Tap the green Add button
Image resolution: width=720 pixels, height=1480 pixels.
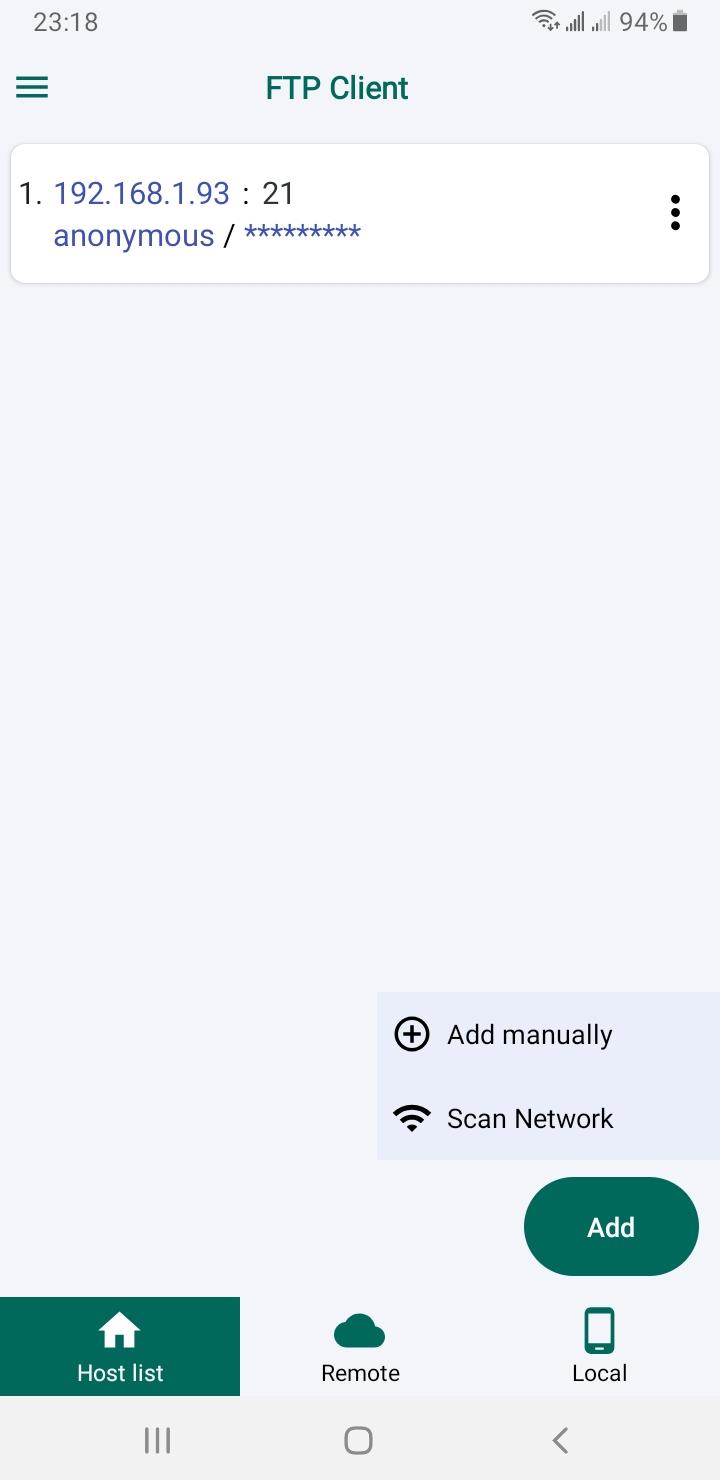click(611, 1227)
